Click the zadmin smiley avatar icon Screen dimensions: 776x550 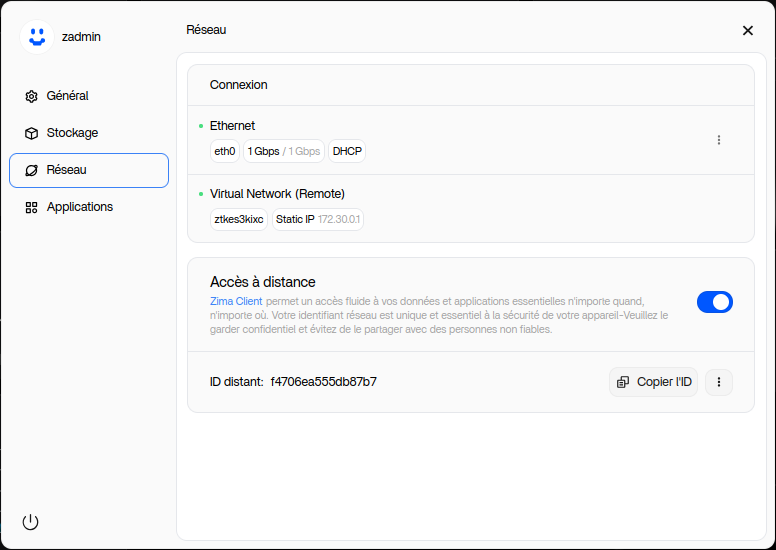pyautogui.click(x=37, y=37)
